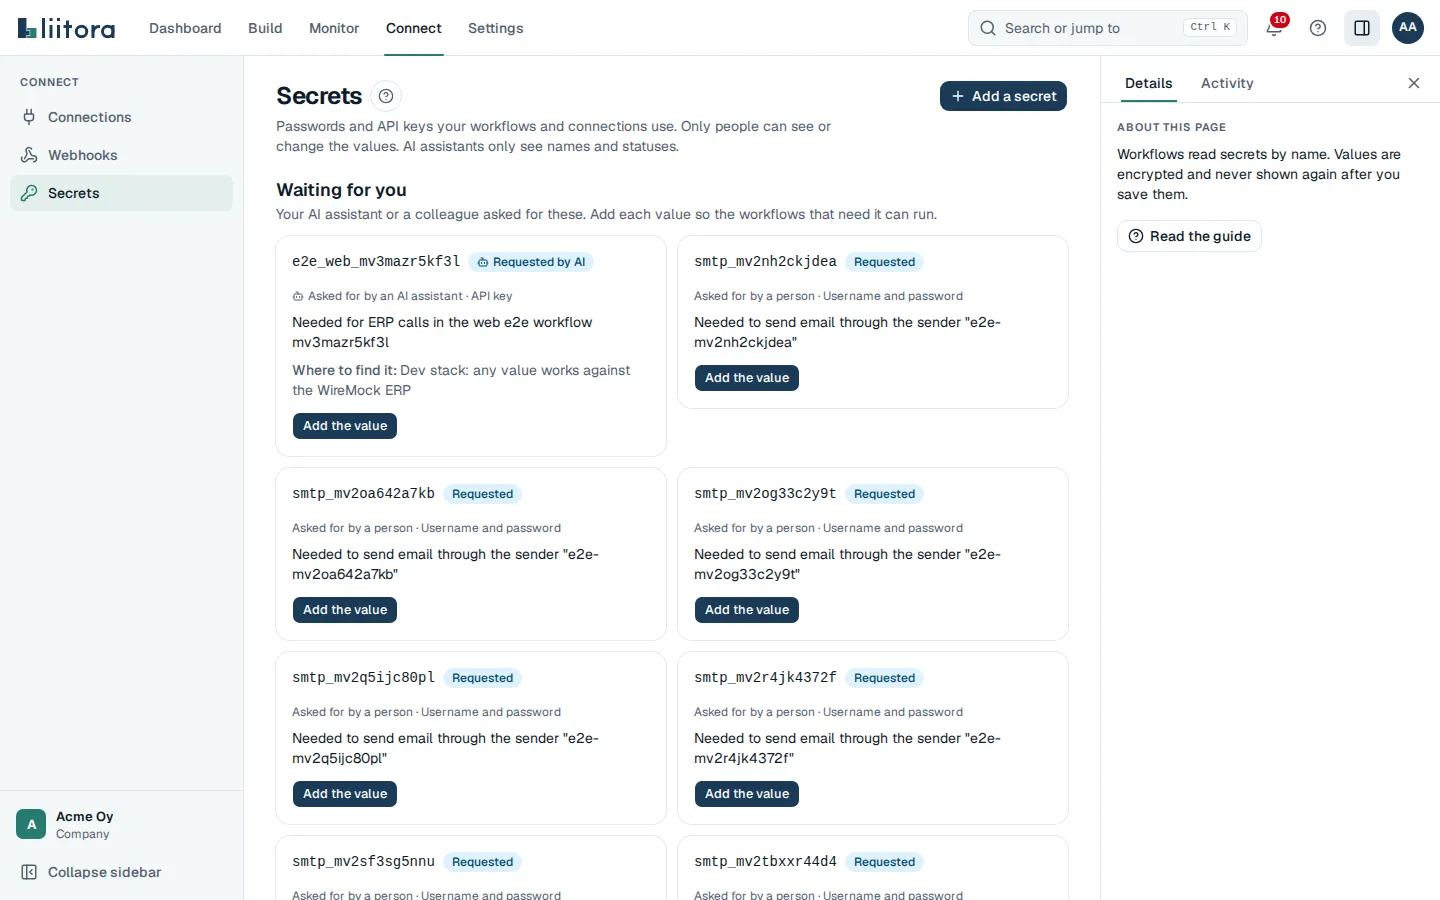
Task: Select Secrets in the sidebar
Action: tap(121, 193)
